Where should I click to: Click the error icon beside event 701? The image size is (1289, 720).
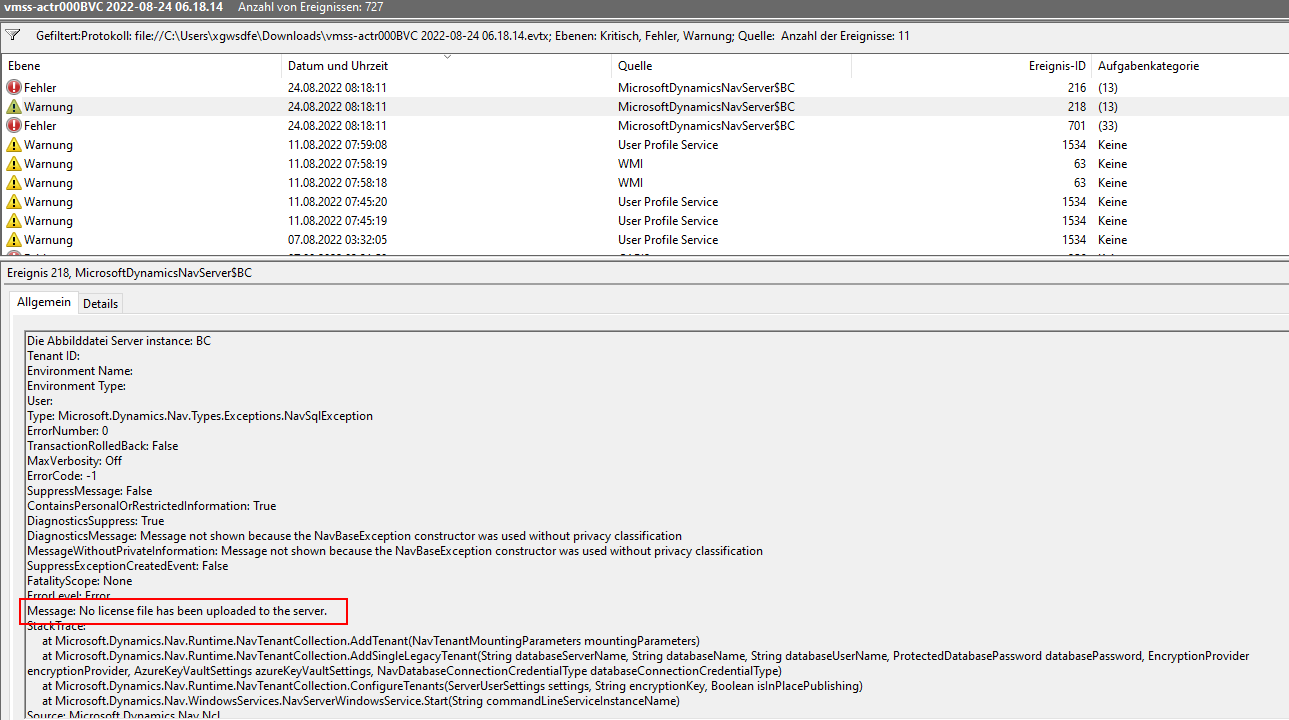pyautogui.click(x=11, y=125)
